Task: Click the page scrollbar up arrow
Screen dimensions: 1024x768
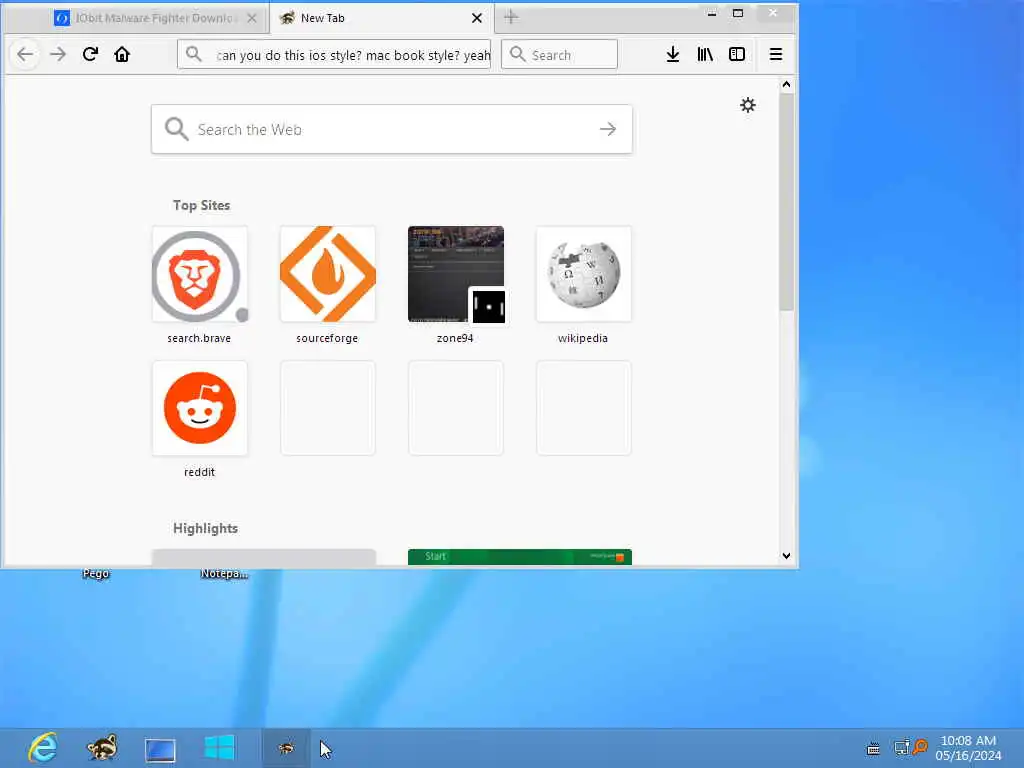Action: [786, 84]
